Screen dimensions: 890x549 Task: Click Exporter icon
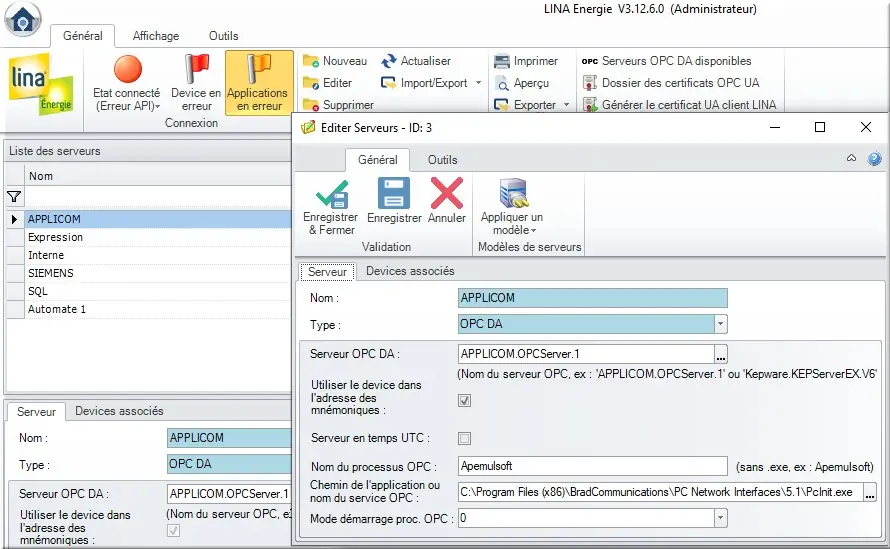click(x=501, y=105)
